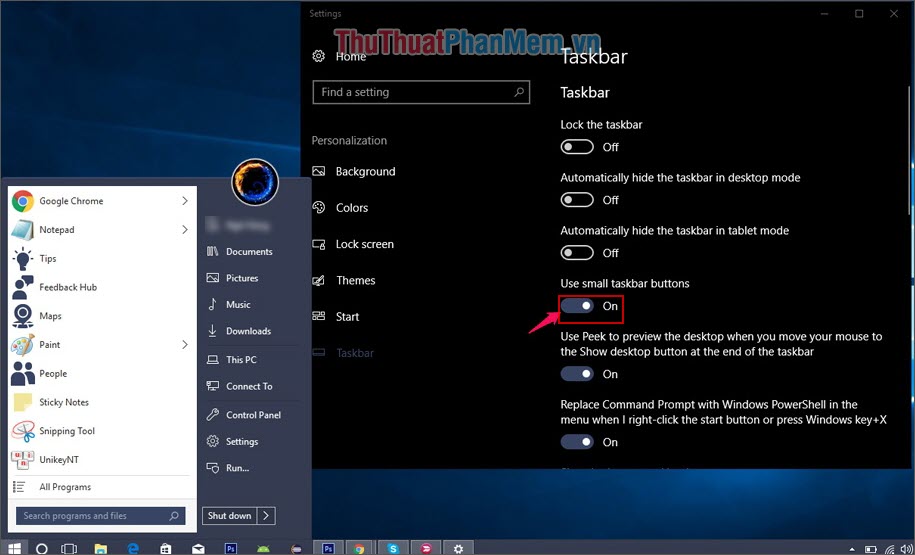Open Wi-Fi network icon in system tray

[889, 550]
